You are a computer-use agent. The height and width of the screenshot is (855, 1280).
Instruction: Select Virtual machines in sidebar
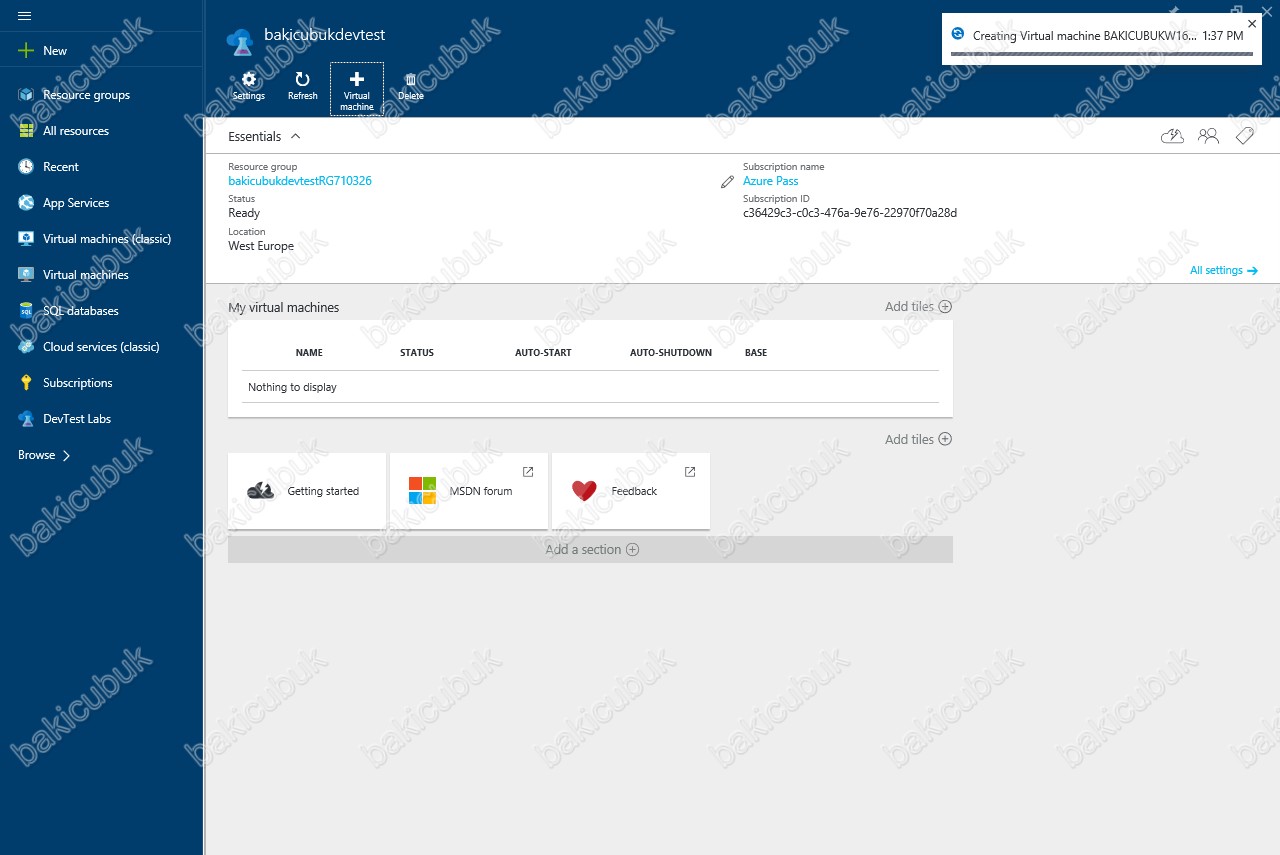pyautogui.click(x=86, y=275)
